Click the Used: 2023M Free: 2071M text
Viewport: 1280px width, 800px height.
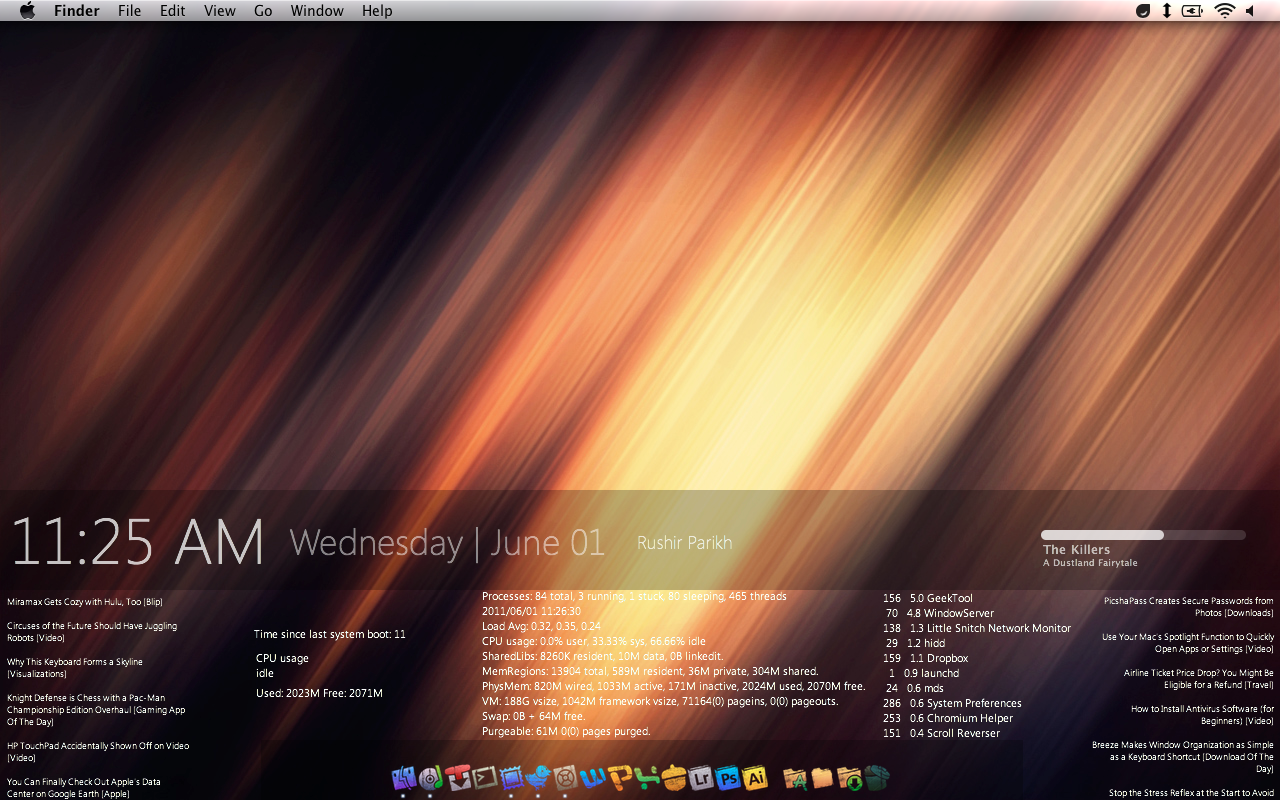tap(319, 693)
